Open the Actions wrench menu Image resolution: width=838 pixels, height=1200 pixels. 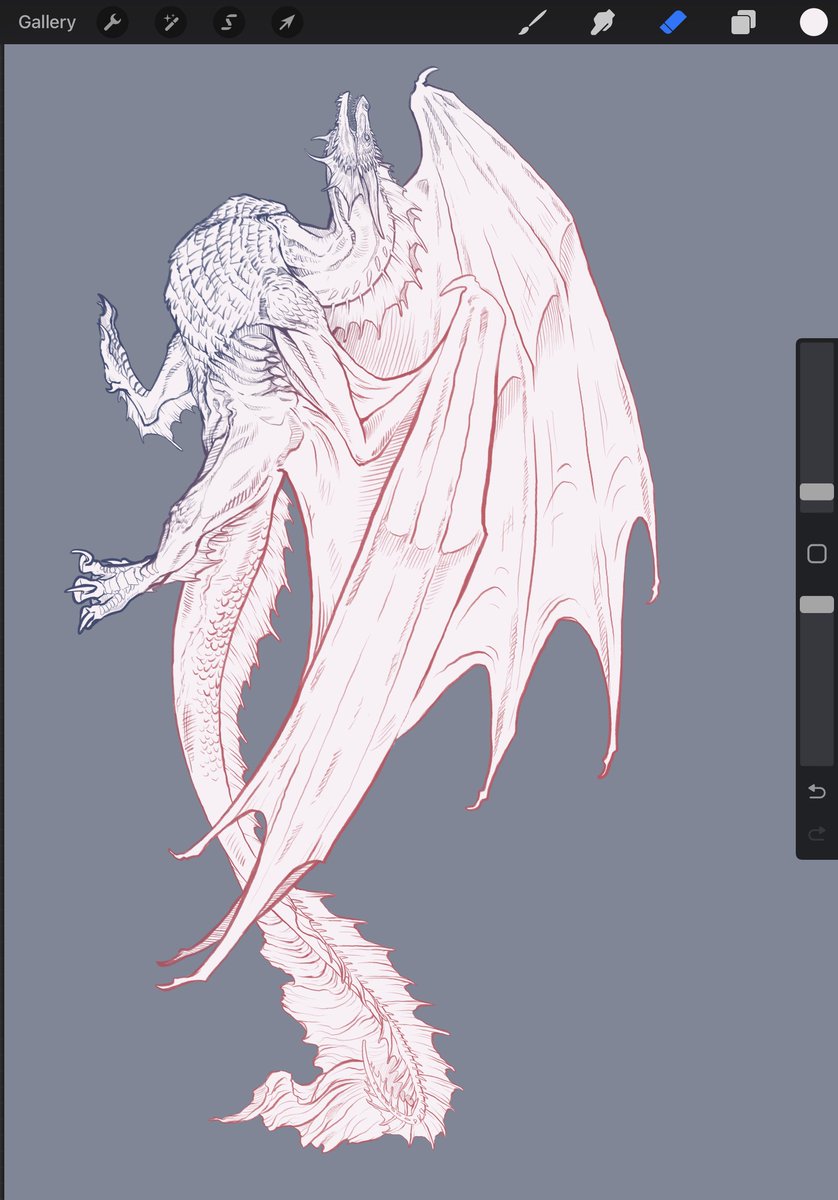(x=112, y=22)
